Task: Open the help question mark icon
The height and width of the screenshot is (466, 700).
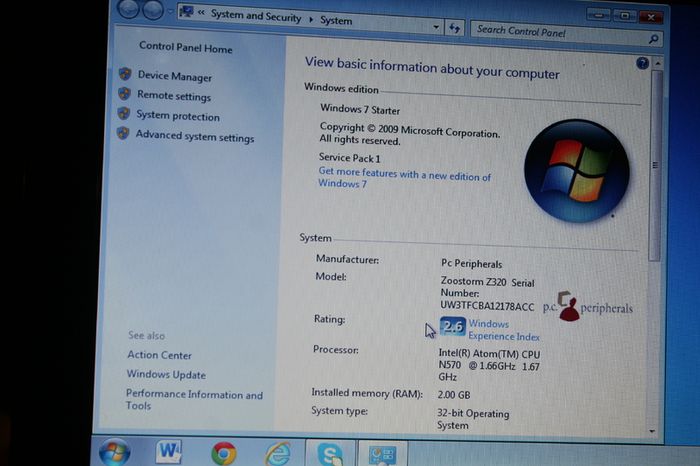Action: click(642, 63)
